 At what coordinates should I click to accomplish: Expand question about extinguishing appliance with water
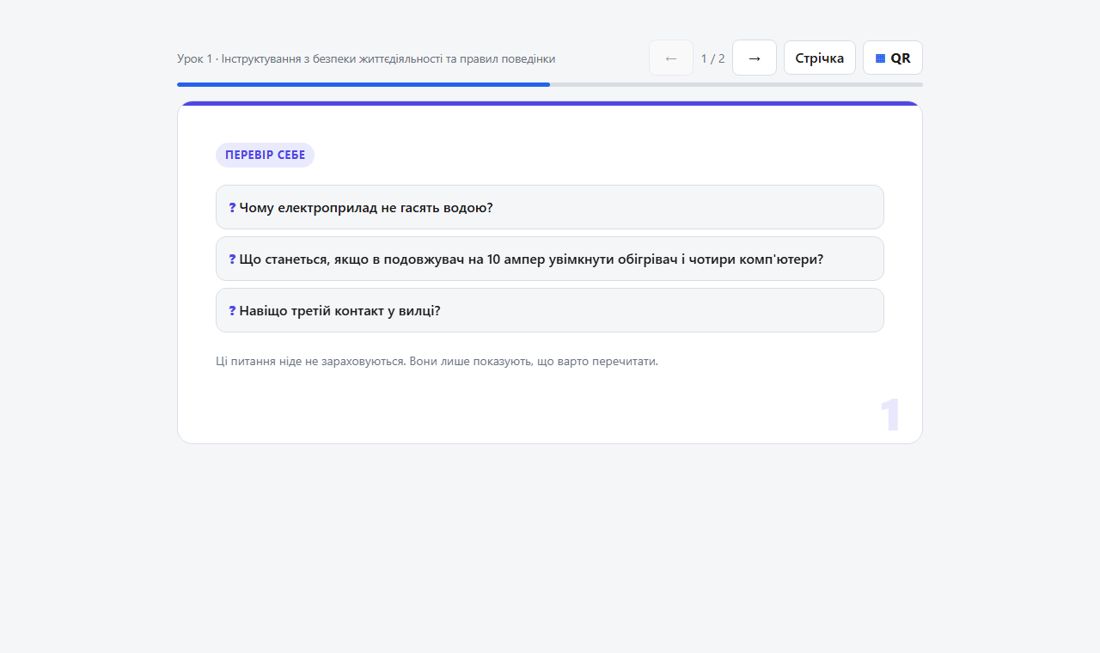tap(549, 207)
